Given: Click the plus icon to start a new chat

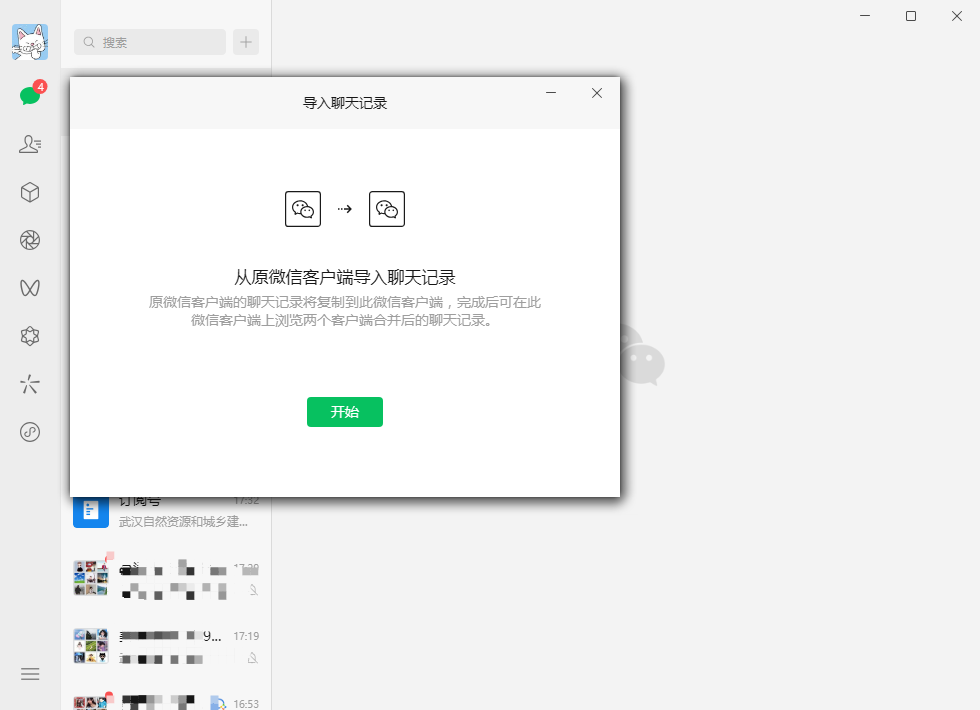Looking at the screenshot, I should coord(245,42).
